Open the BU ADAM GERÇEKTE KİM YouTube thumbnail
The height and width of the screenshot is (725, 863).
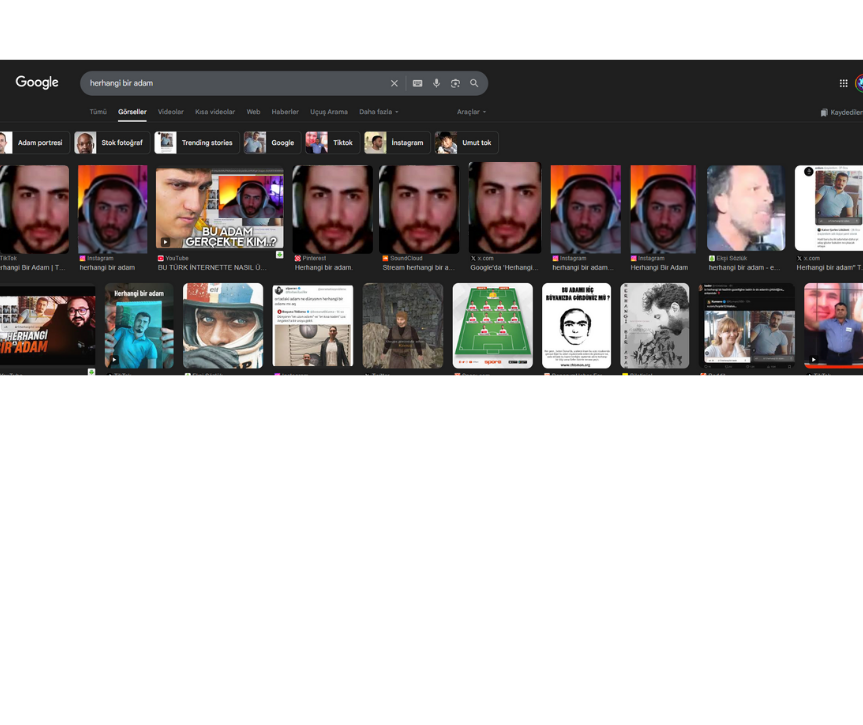click(x=220, y=208)
